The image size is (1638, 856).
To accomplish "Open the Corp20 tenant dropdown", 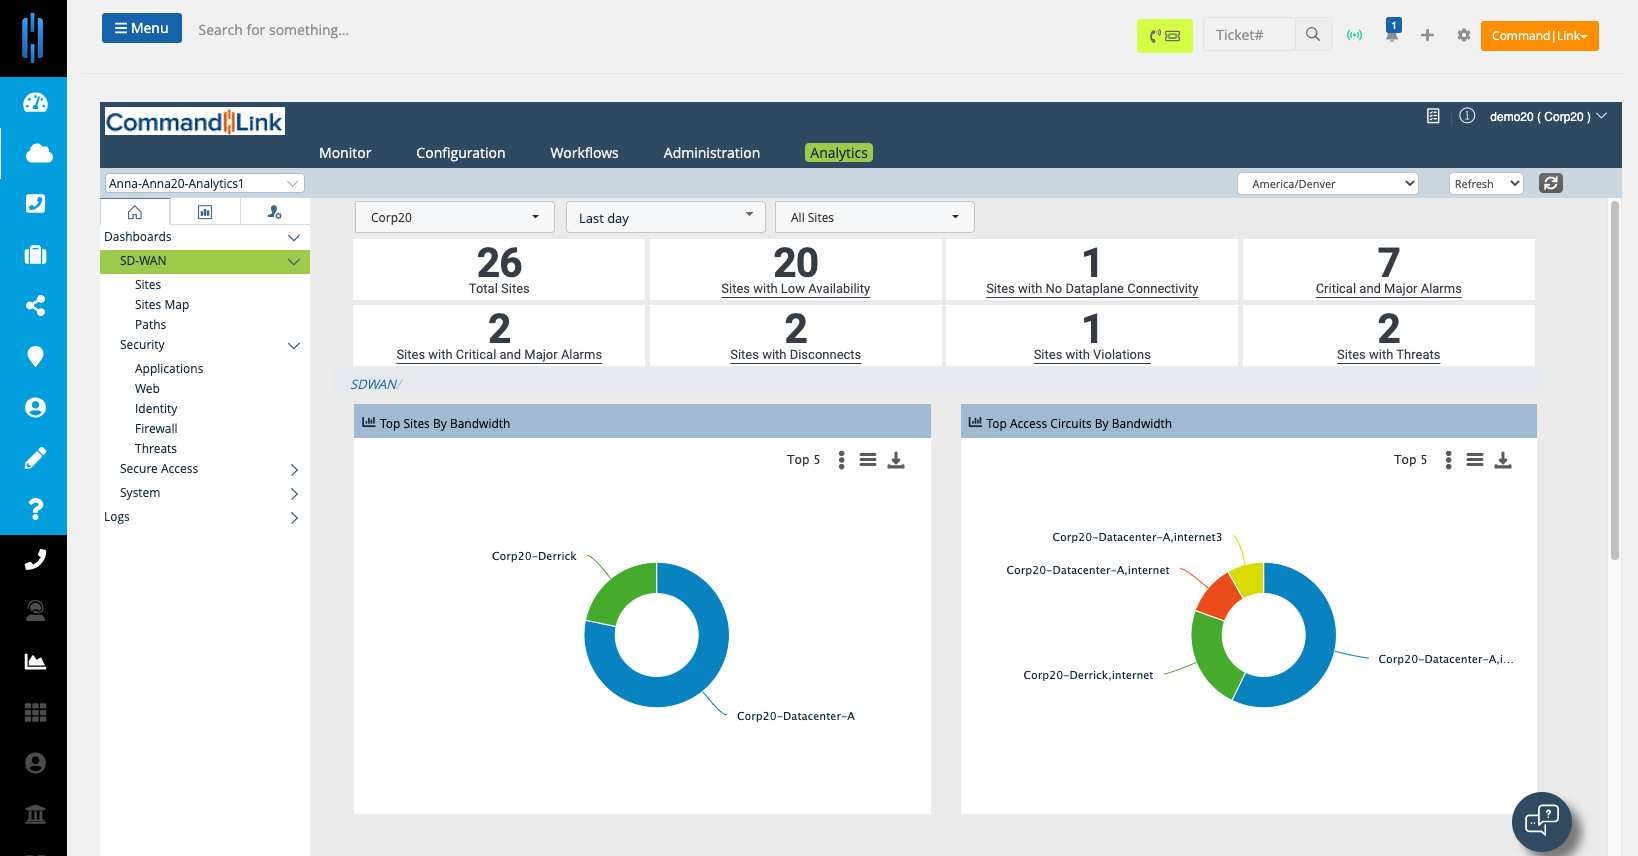I will [x=455, y=217].
